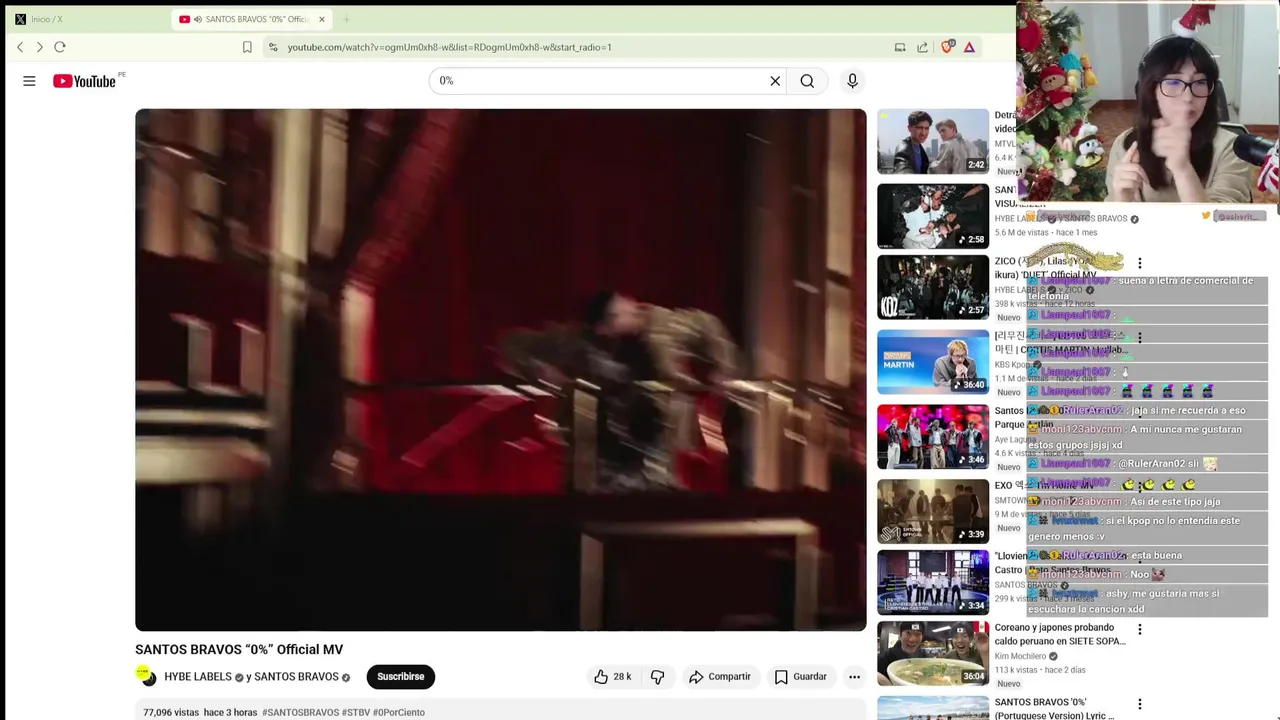Open HYBE LABELS channel avatar

pyautogui.click(x=147, y=677)
